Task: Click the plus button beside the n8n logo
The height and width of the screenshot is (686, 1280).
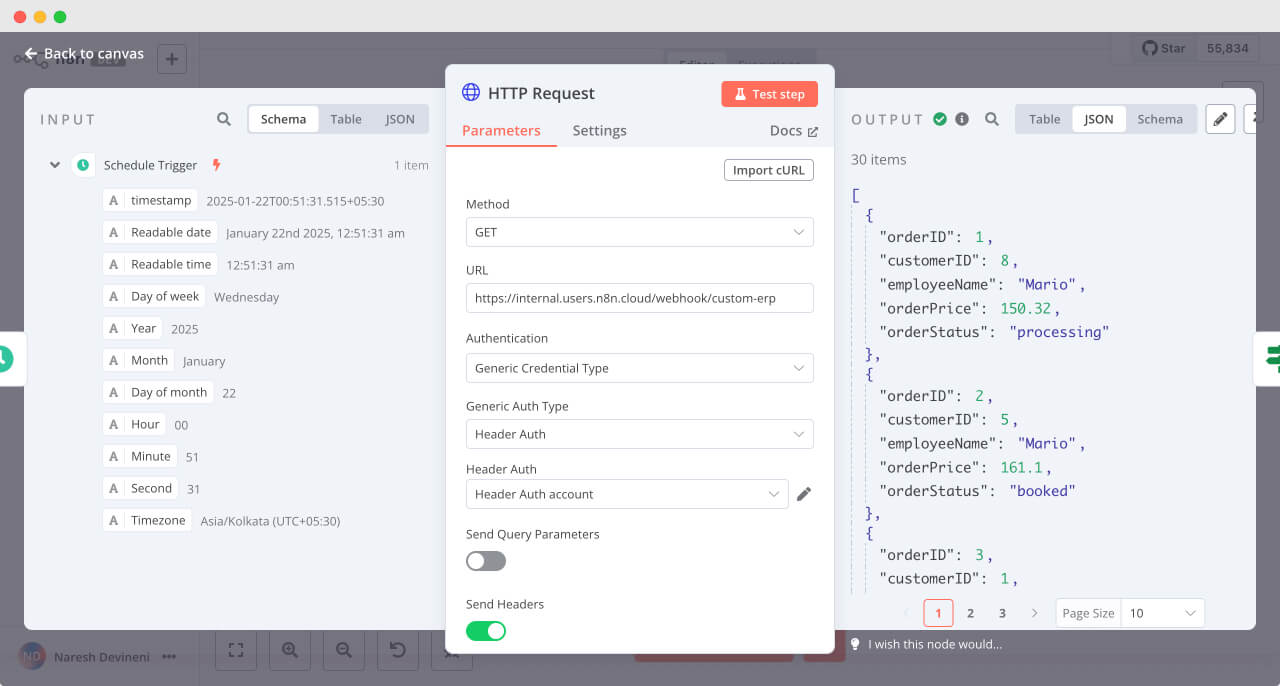Action: [171, 59]
